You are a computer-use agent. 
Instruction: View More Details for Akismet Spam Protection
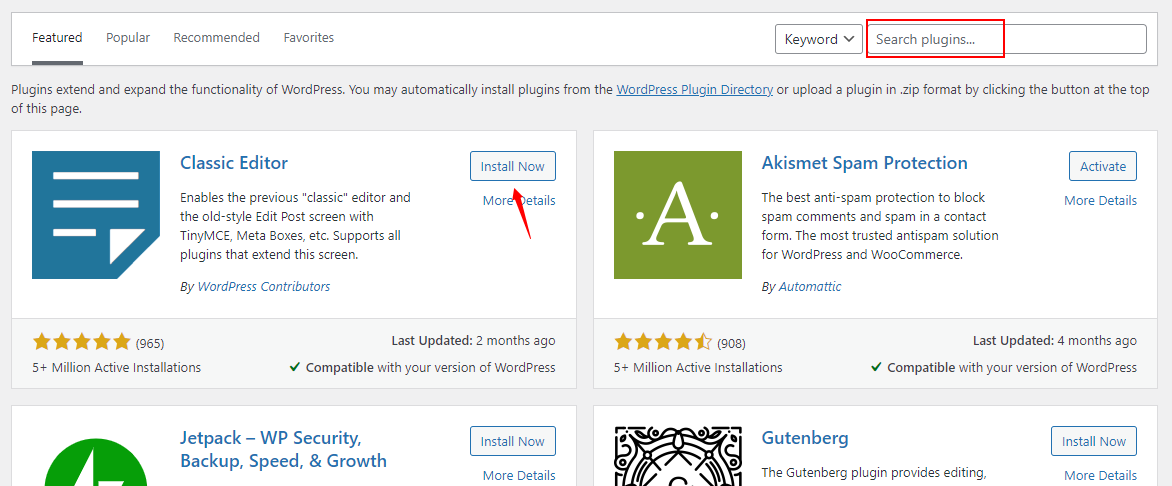(1100, 200)
